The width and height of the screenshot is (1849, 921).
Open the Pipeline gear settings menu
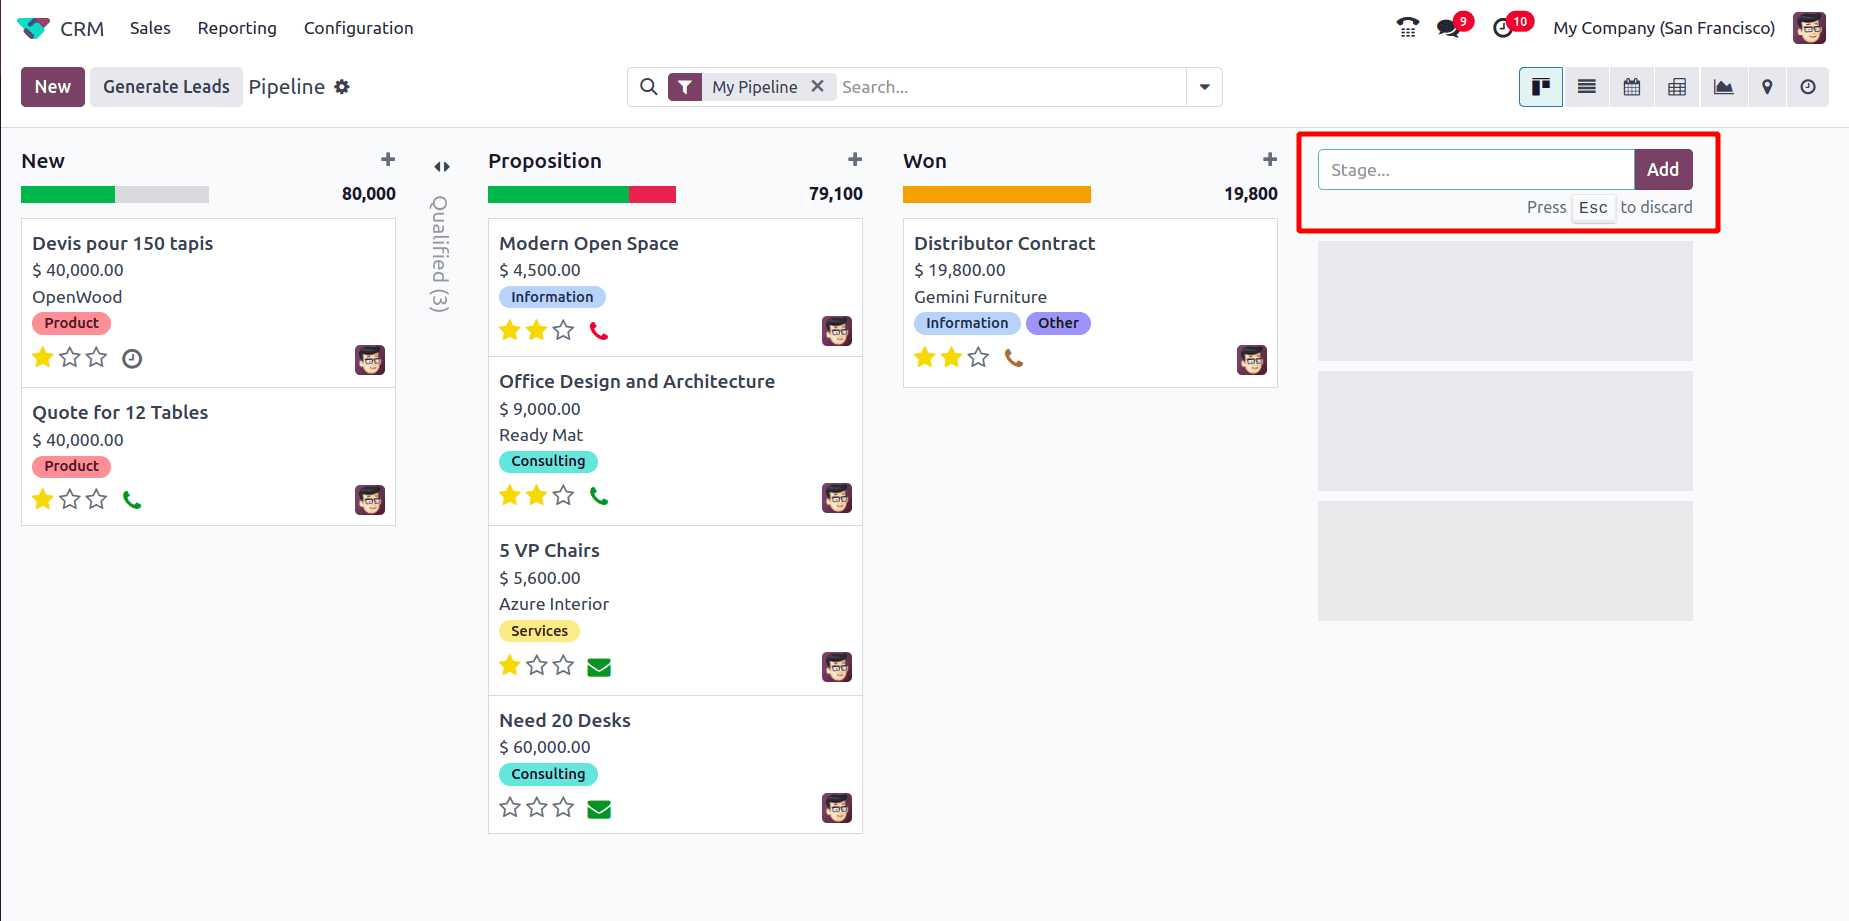tap(342, 87)
